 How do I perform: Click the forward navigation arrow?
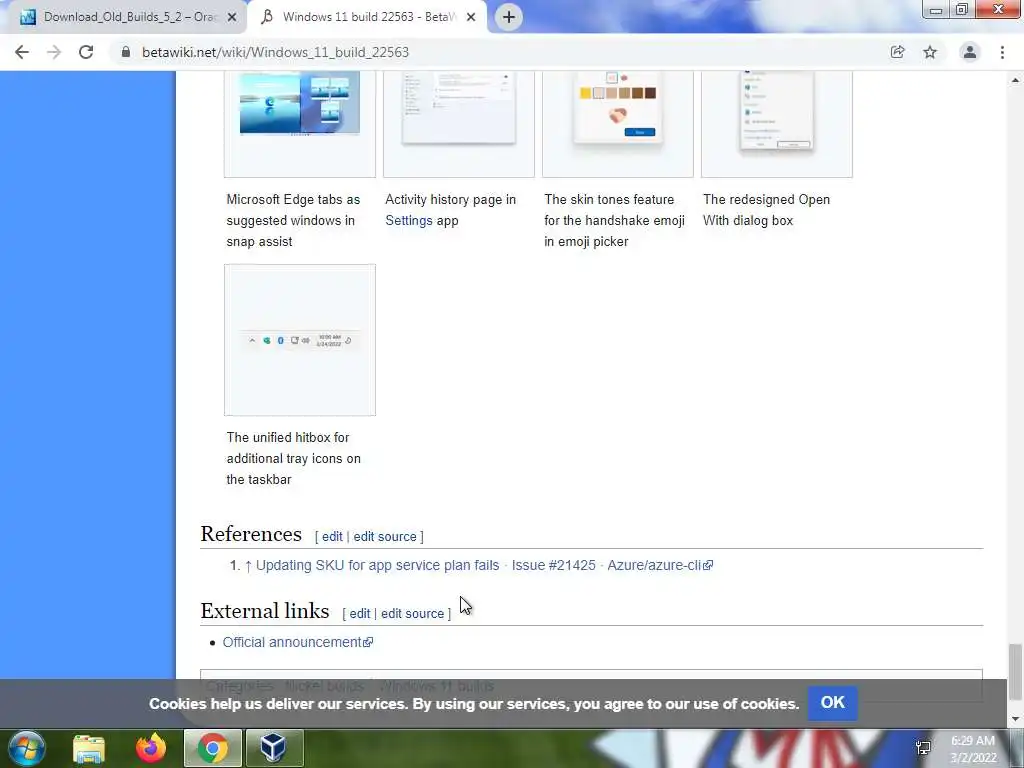pos(54,52)
